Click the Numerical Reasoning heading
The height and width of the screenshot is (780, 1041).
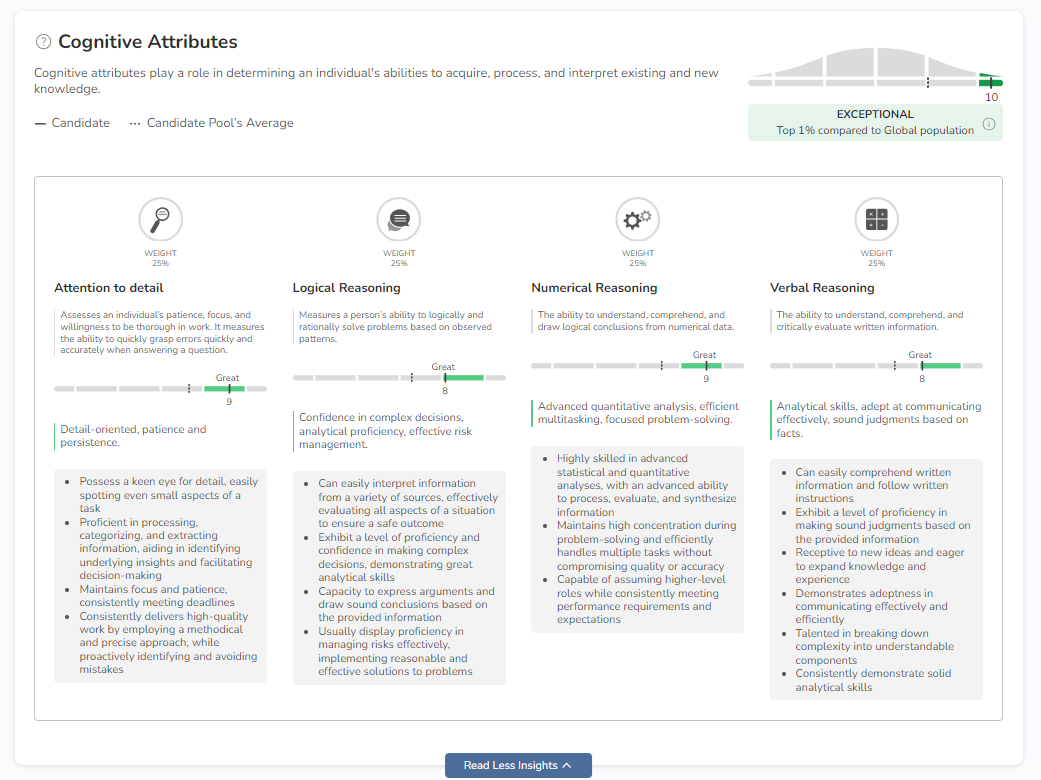click(x=594, y=288)
